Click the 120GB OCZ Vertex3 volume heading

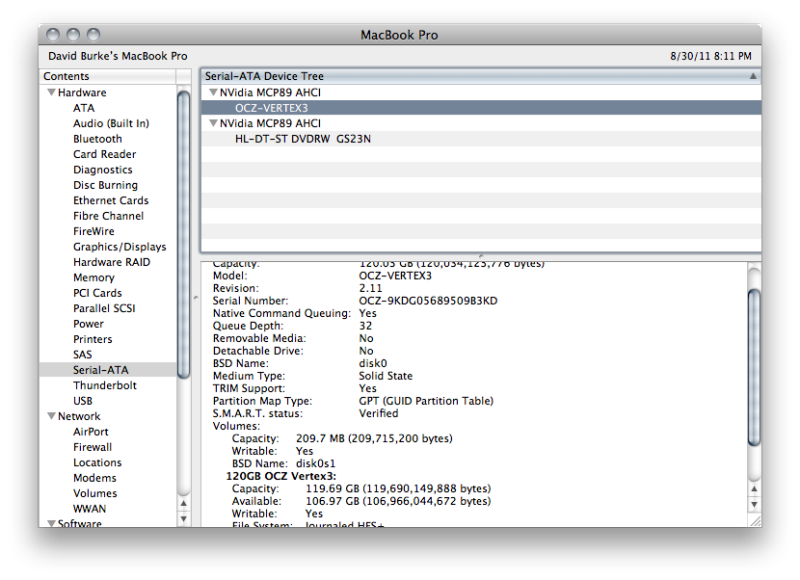[x=281, y=476]
